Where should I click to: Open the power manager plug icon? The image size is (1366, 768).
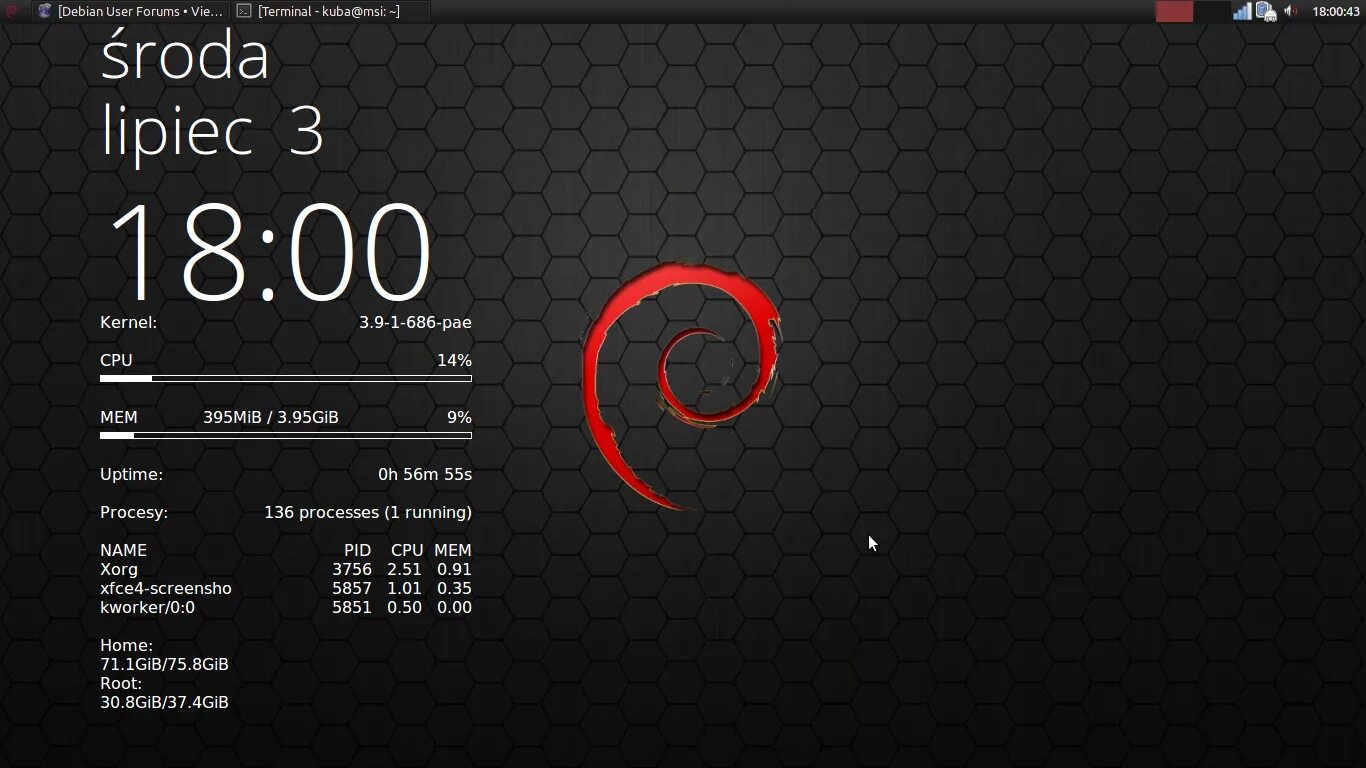(1266, 12)
